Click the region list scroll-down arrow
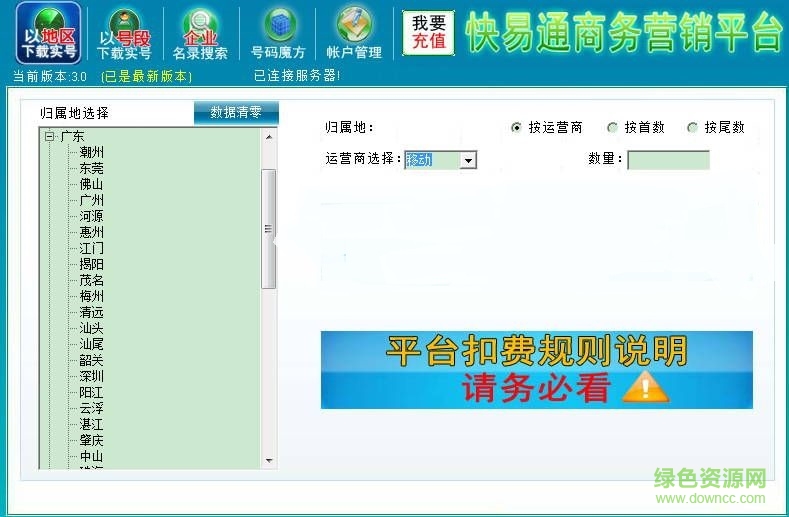789x517 pixels. (269, 460)
